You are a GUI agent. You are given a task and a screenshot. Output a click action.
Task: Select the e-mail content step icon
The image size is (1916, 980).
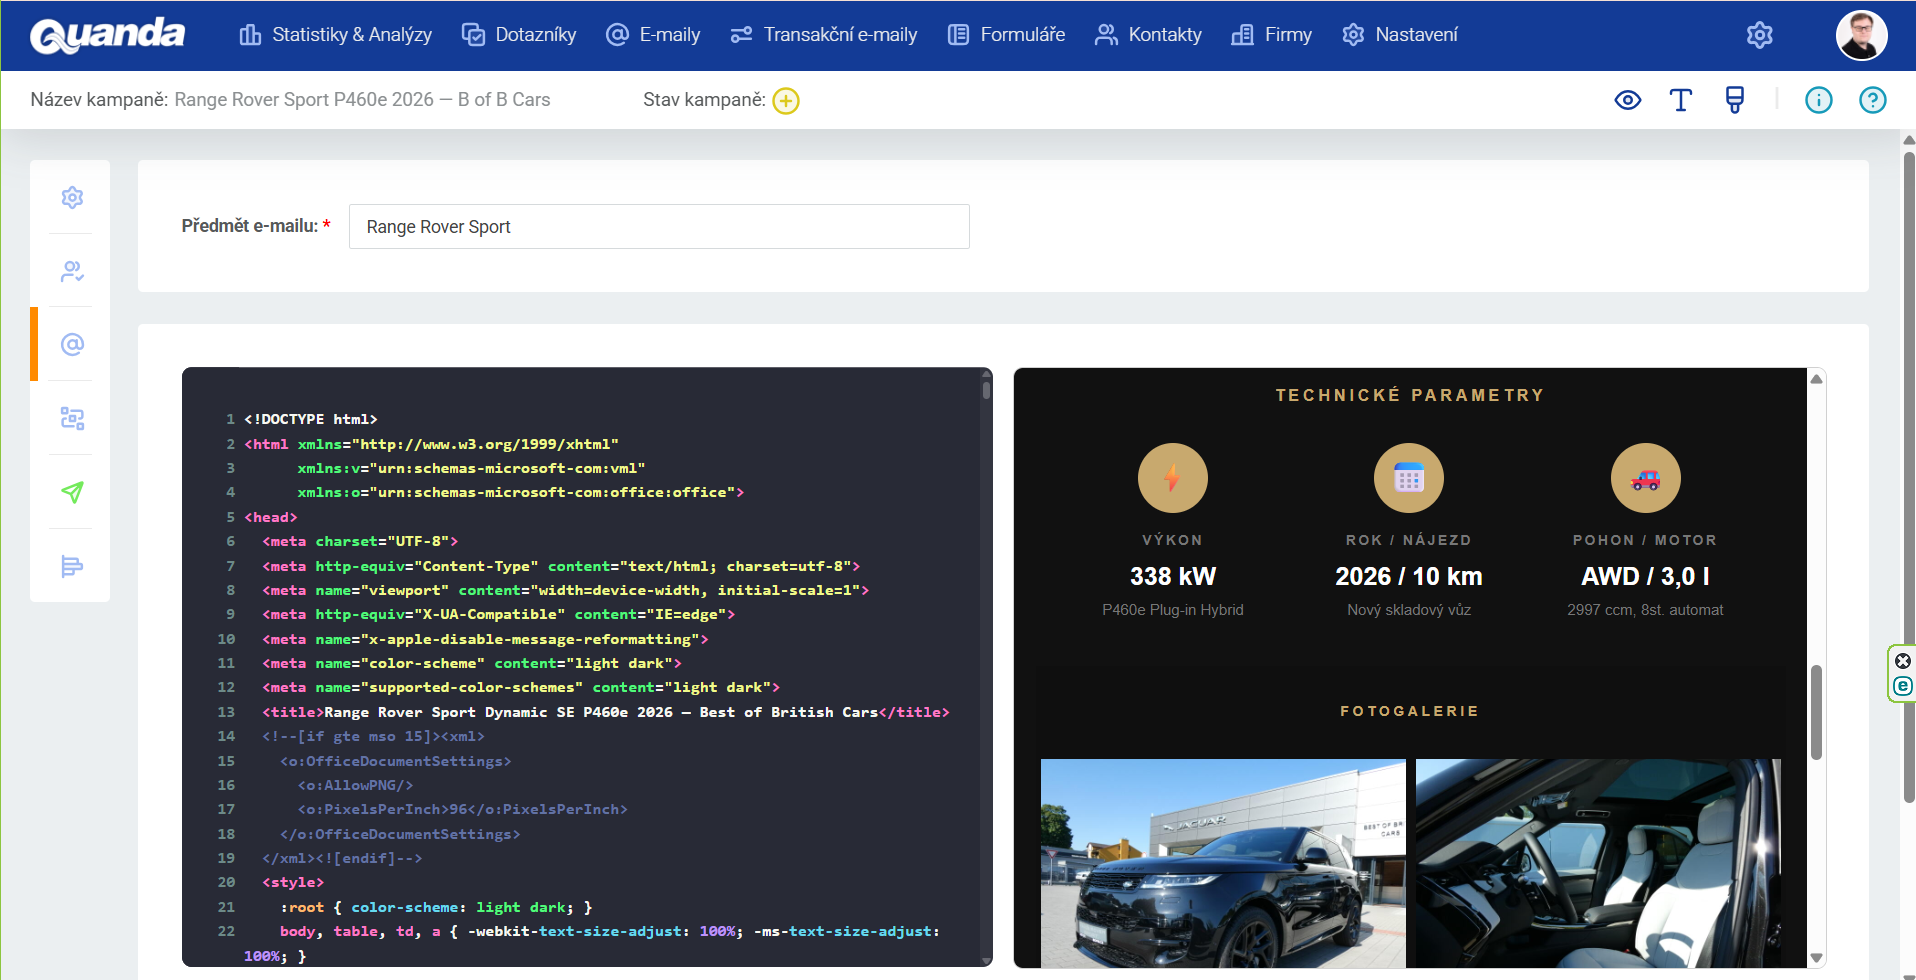point(72,345)
